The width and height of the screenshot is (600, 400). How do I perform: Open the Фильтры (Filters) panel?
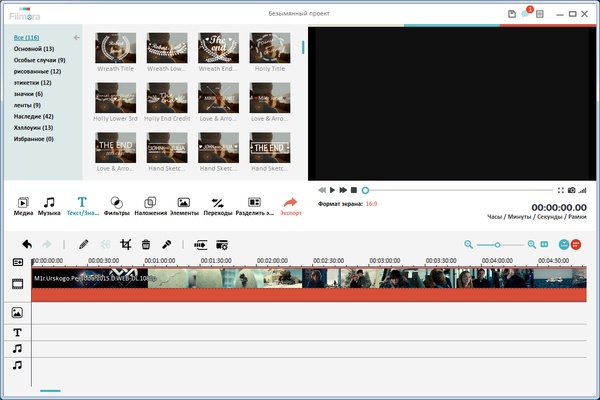[115, 206]
